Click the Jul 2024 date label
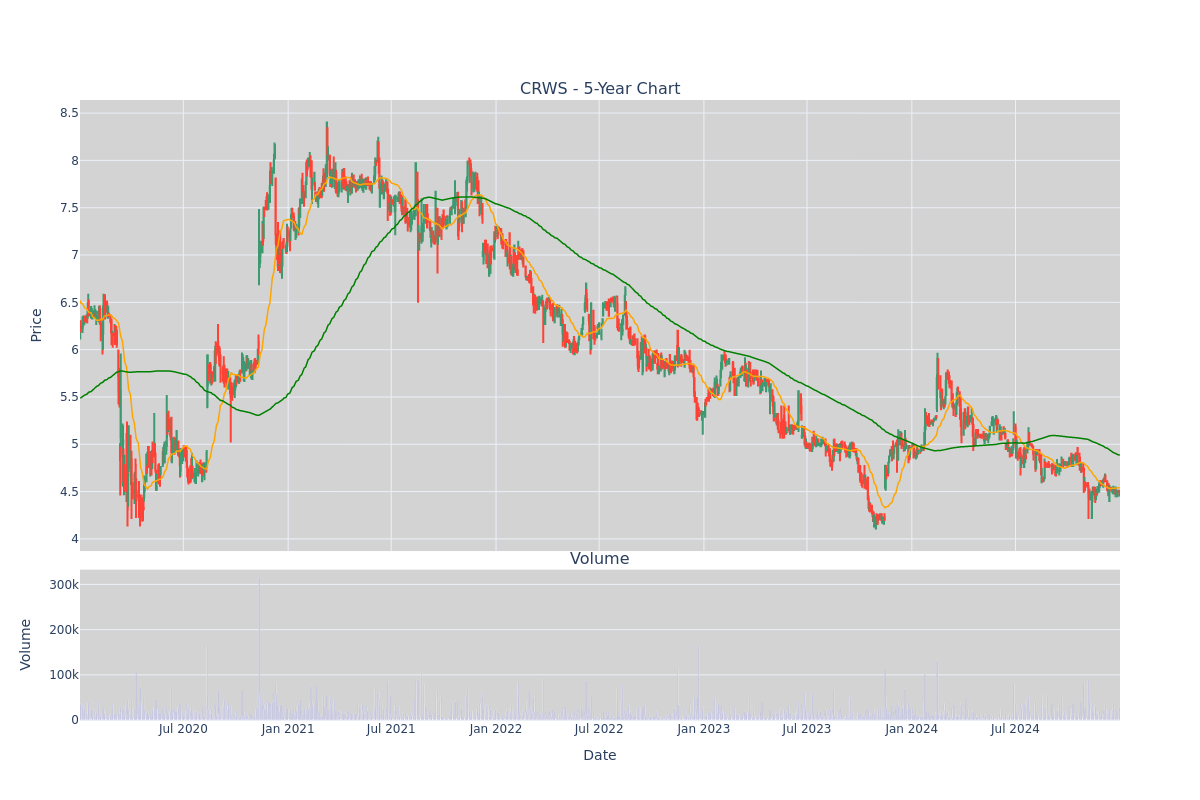 [1015, 729]
